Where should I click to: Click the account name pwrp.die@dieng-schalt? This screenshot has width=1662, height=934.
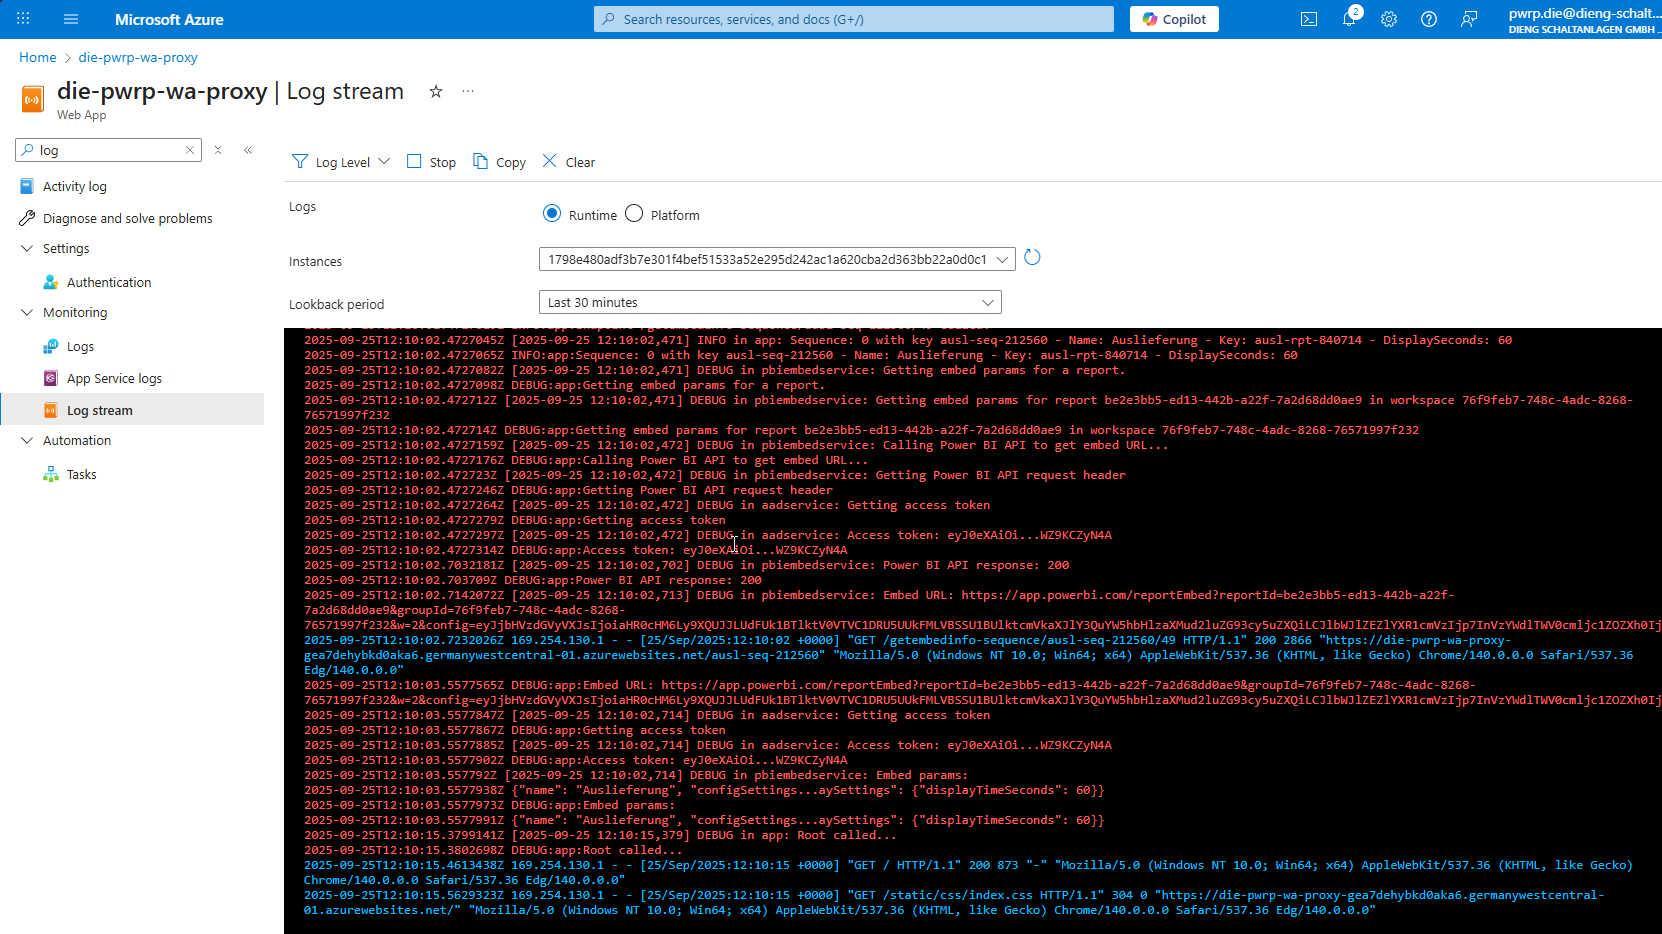click(x=1584, y=13)
